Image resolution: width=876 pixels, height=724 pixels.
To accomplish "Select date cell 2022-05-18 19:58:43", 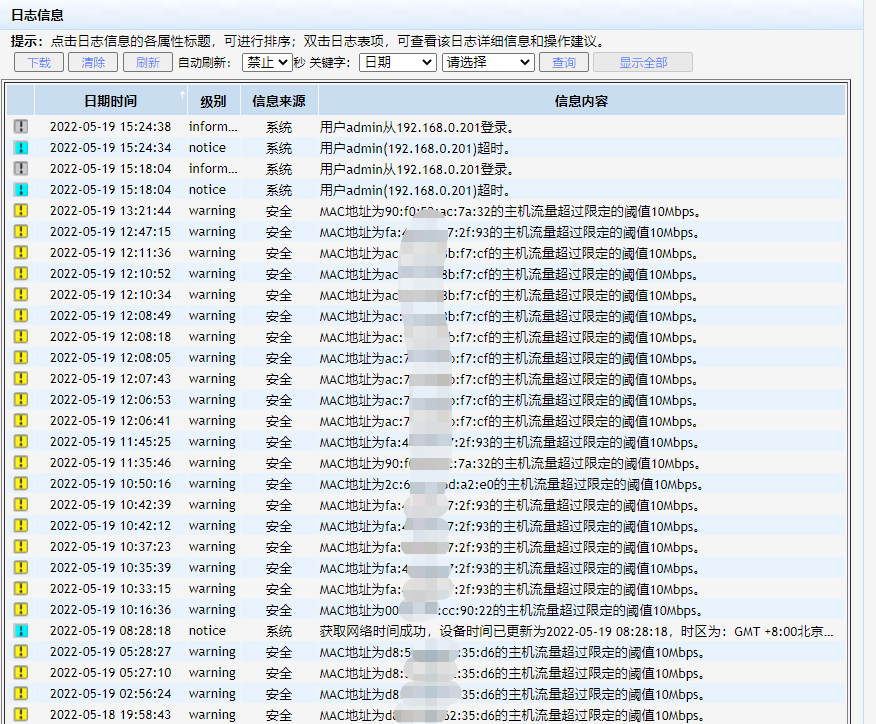I will coord(111,715).
